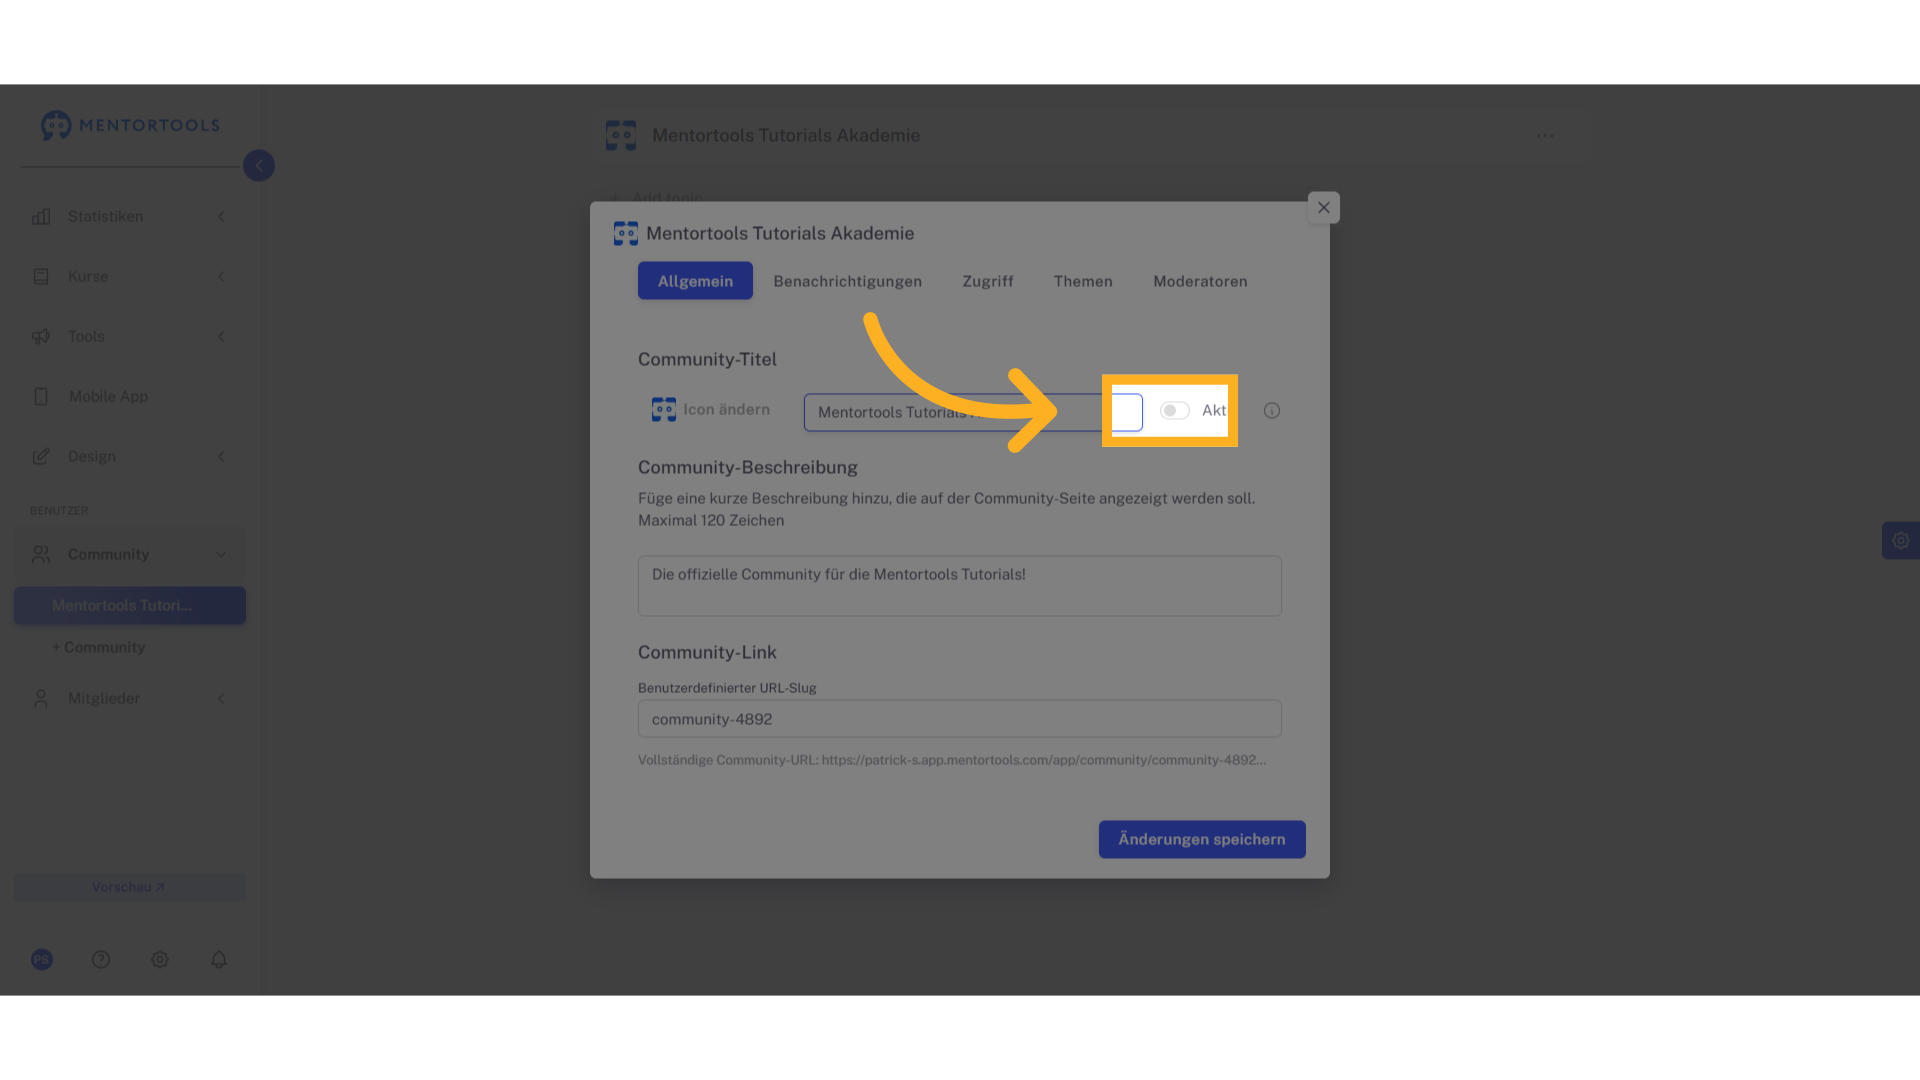
Task: Open the Benachrichtigungen tab
Action: (848, 281)
